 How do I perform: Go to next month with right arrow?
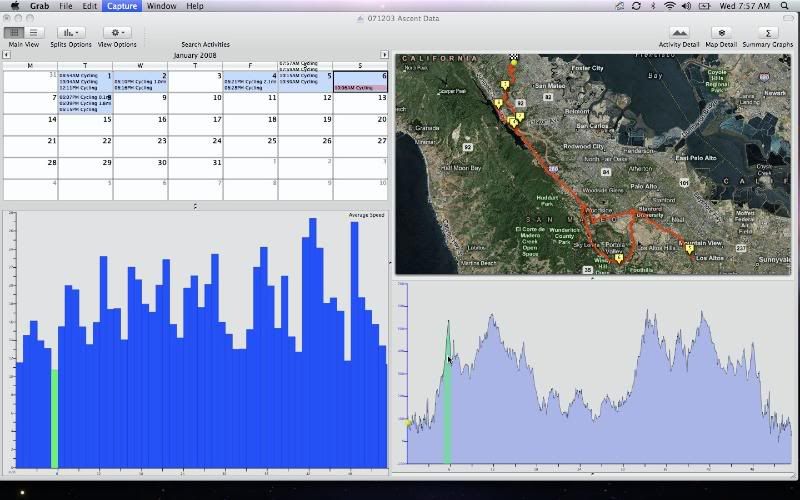(x=384, y=55)
